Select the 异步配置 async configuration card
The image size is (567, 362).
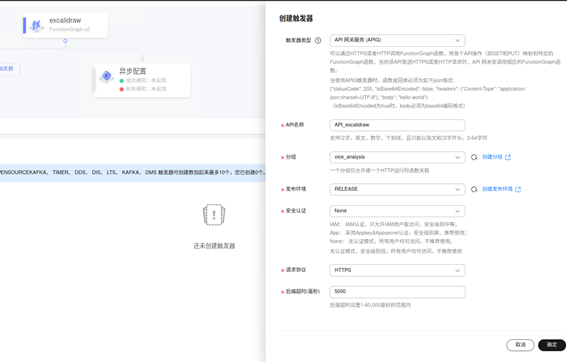[x=142, y=80]
